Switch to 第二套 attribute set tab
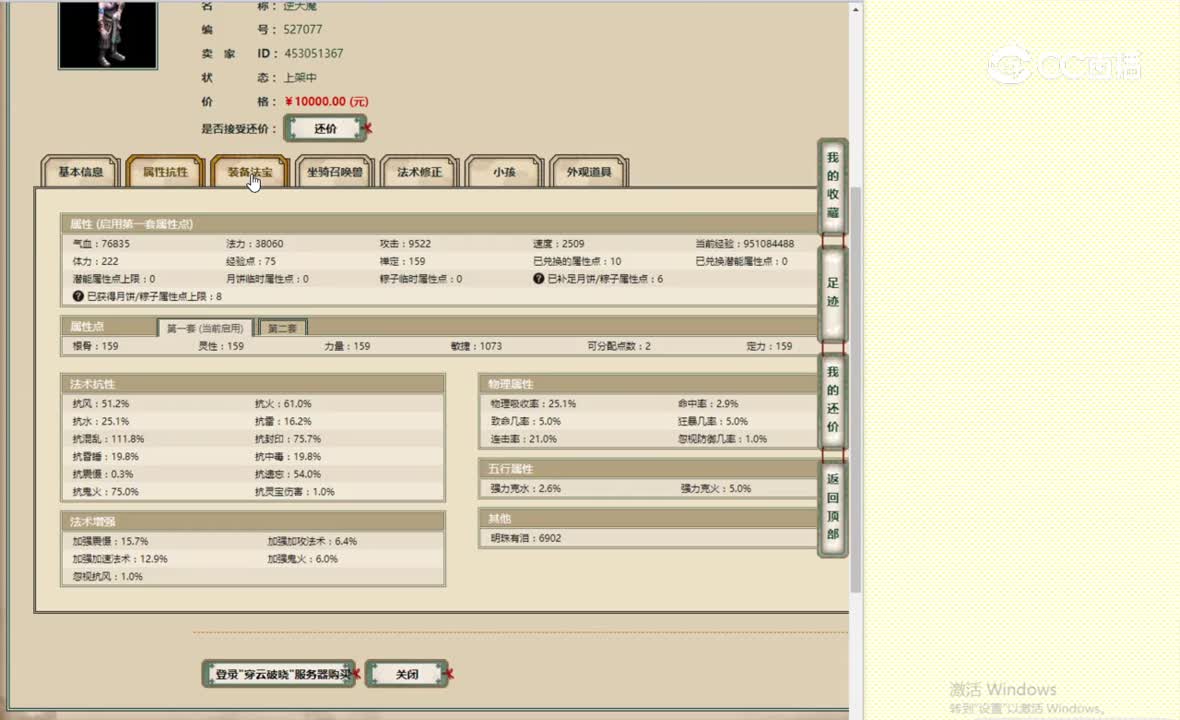Image resolution: width=1180 pixels, height=720 pixels. click(x=282, y=328)
